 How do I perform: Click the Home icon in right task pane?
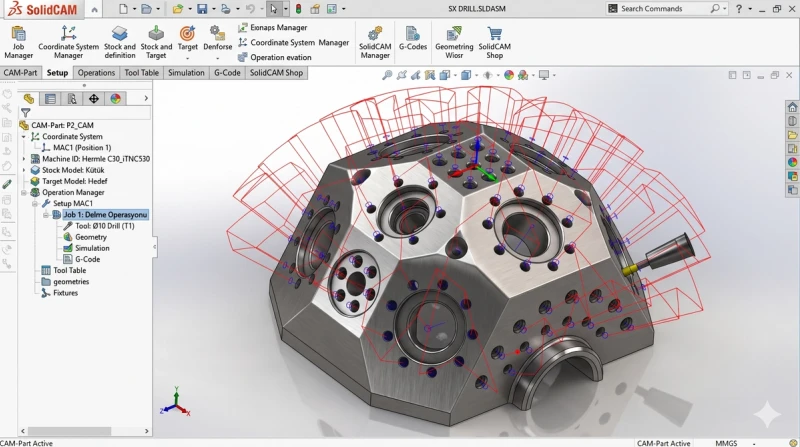[x=792, y=107]
